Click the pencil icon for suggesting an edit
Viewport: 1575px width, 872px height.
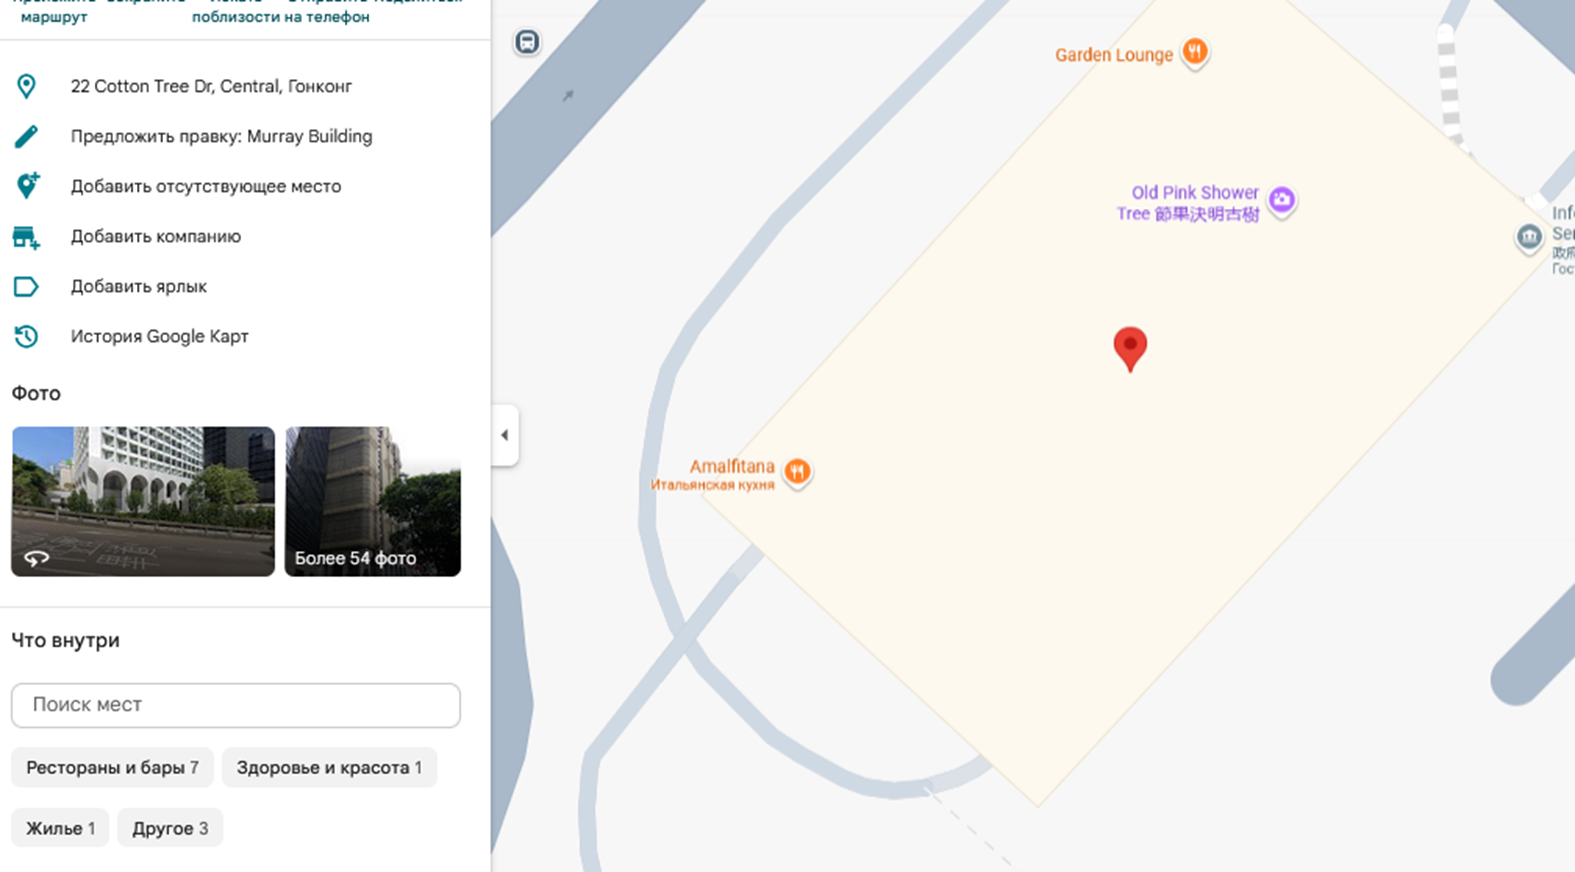pos(26,136)
